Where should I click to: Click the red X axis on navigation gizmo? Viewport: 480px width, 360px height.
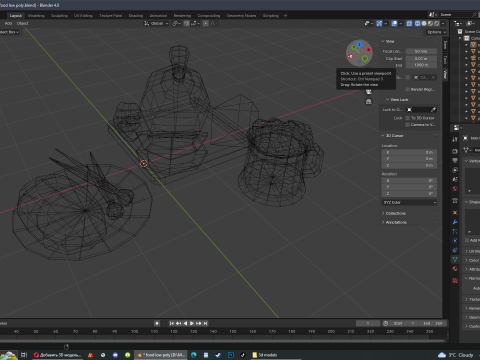click(368, 49)
